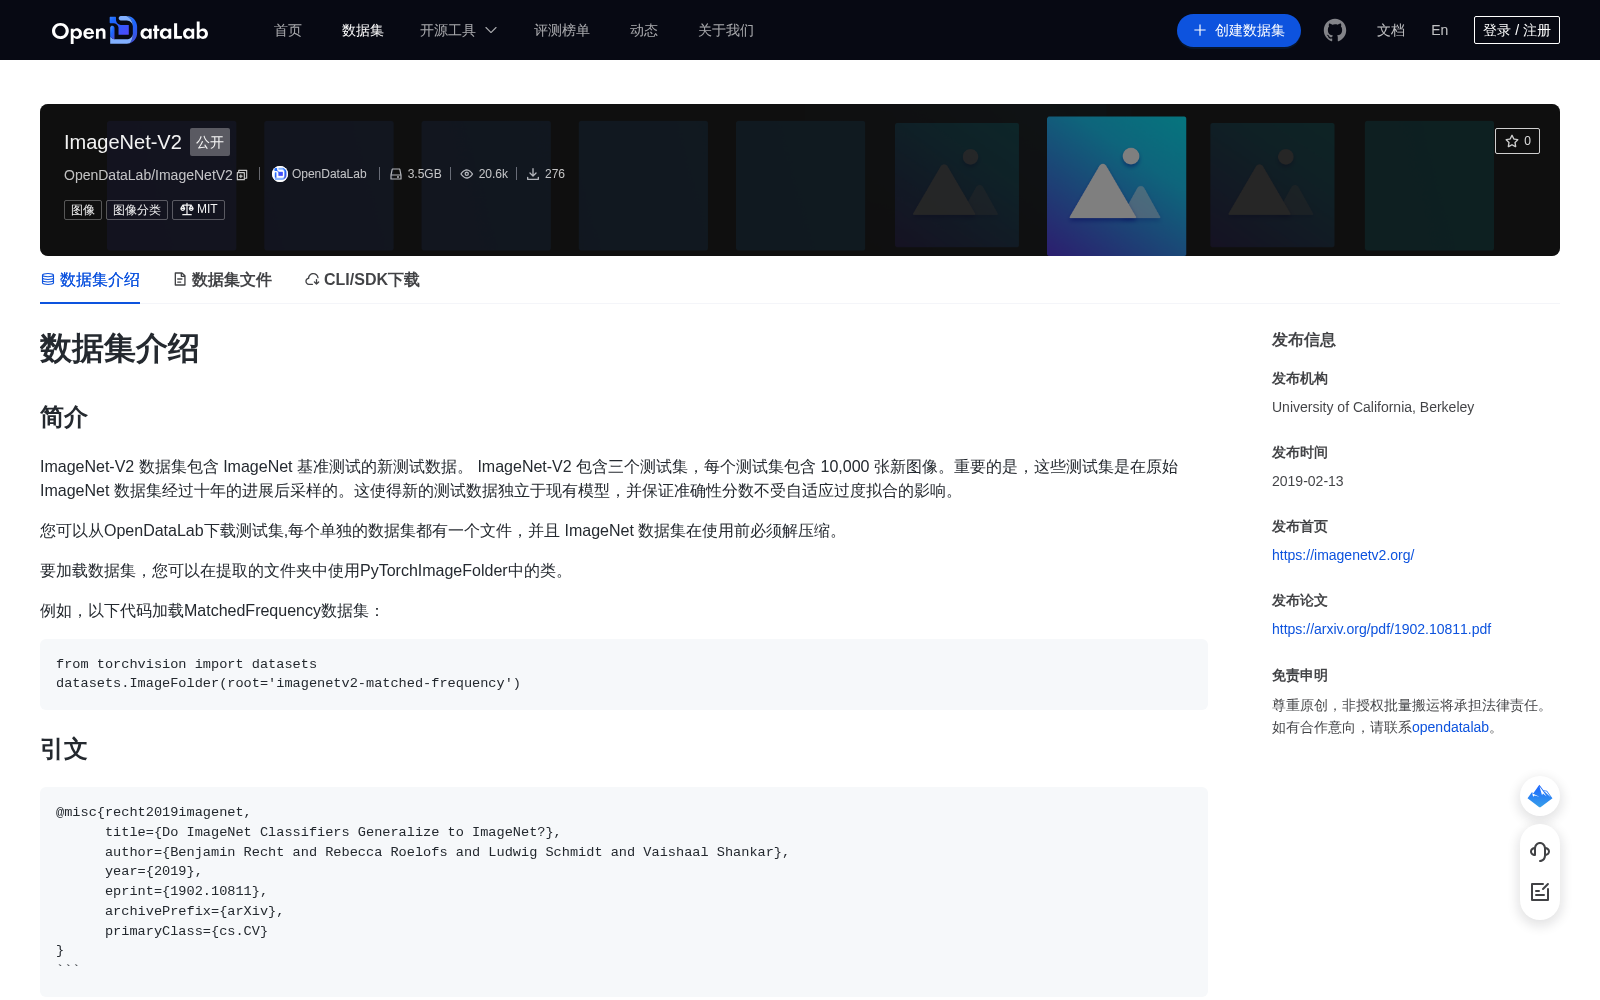The width and height of the screenshot is (1600, 1000).
Task: Open the https://imagenetv2.org/ homepage link
Action: click(1343, 555)
